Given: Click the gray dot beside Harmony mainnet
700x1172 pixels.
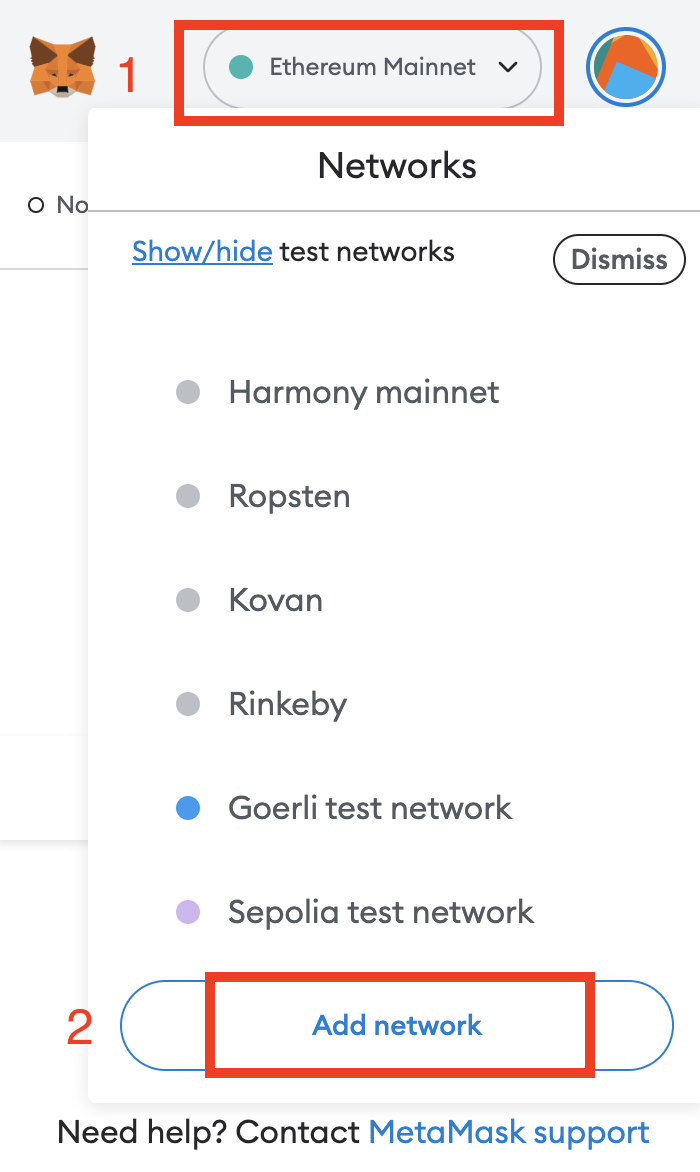Looking at the screenshot, I should [x=188, y=392].
